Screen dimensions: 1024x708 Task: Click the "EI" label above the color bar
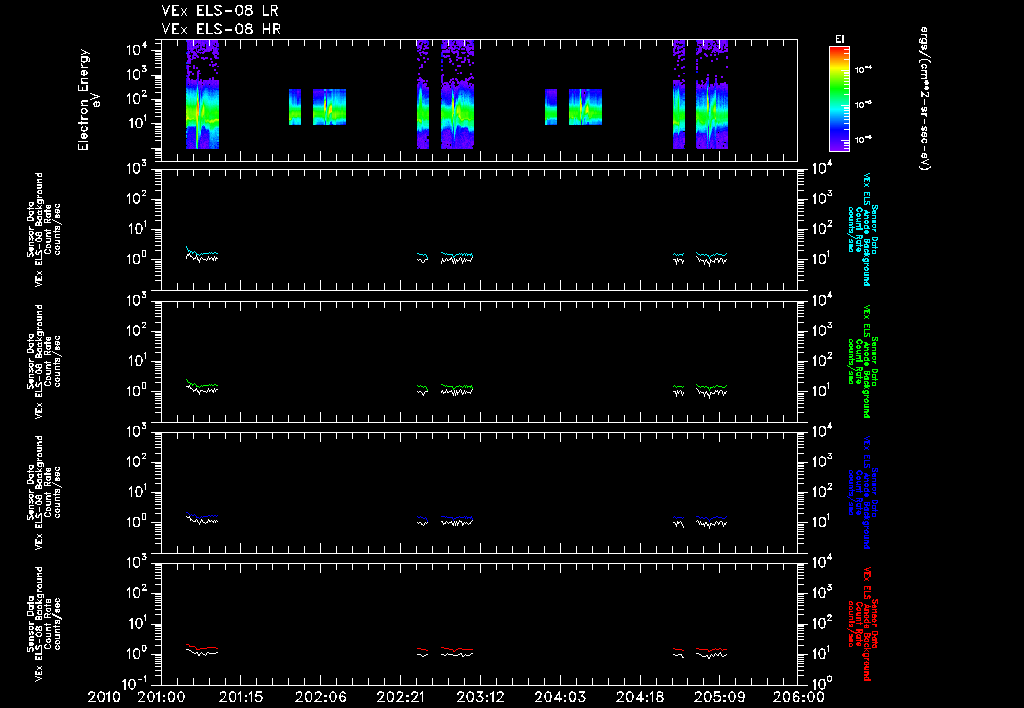pos(840,39)
